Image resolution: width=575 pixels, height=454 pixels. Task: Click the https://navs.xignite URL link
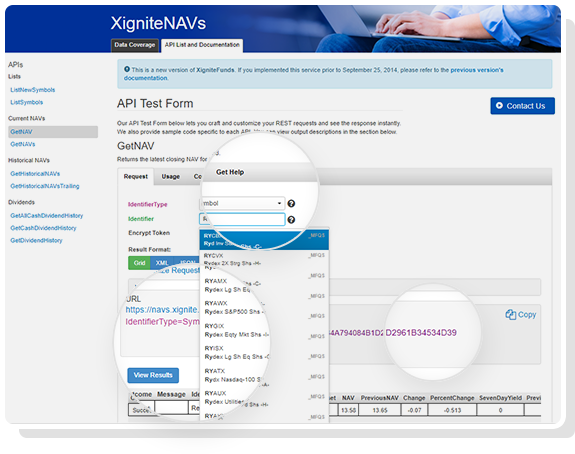pos(162,310)
